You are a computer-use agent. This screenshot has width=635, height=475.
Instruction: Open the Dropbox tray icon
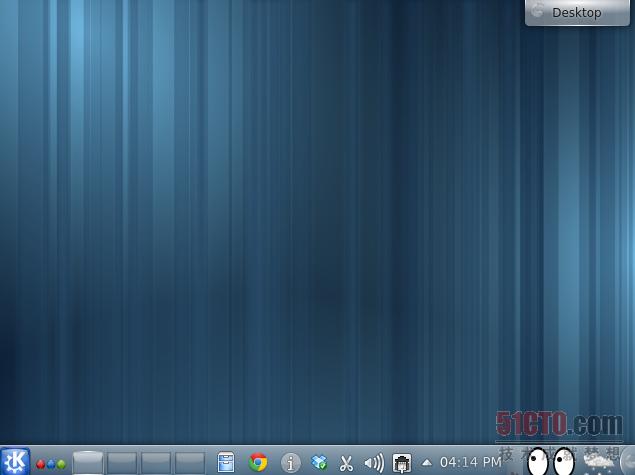click(319, 462)
